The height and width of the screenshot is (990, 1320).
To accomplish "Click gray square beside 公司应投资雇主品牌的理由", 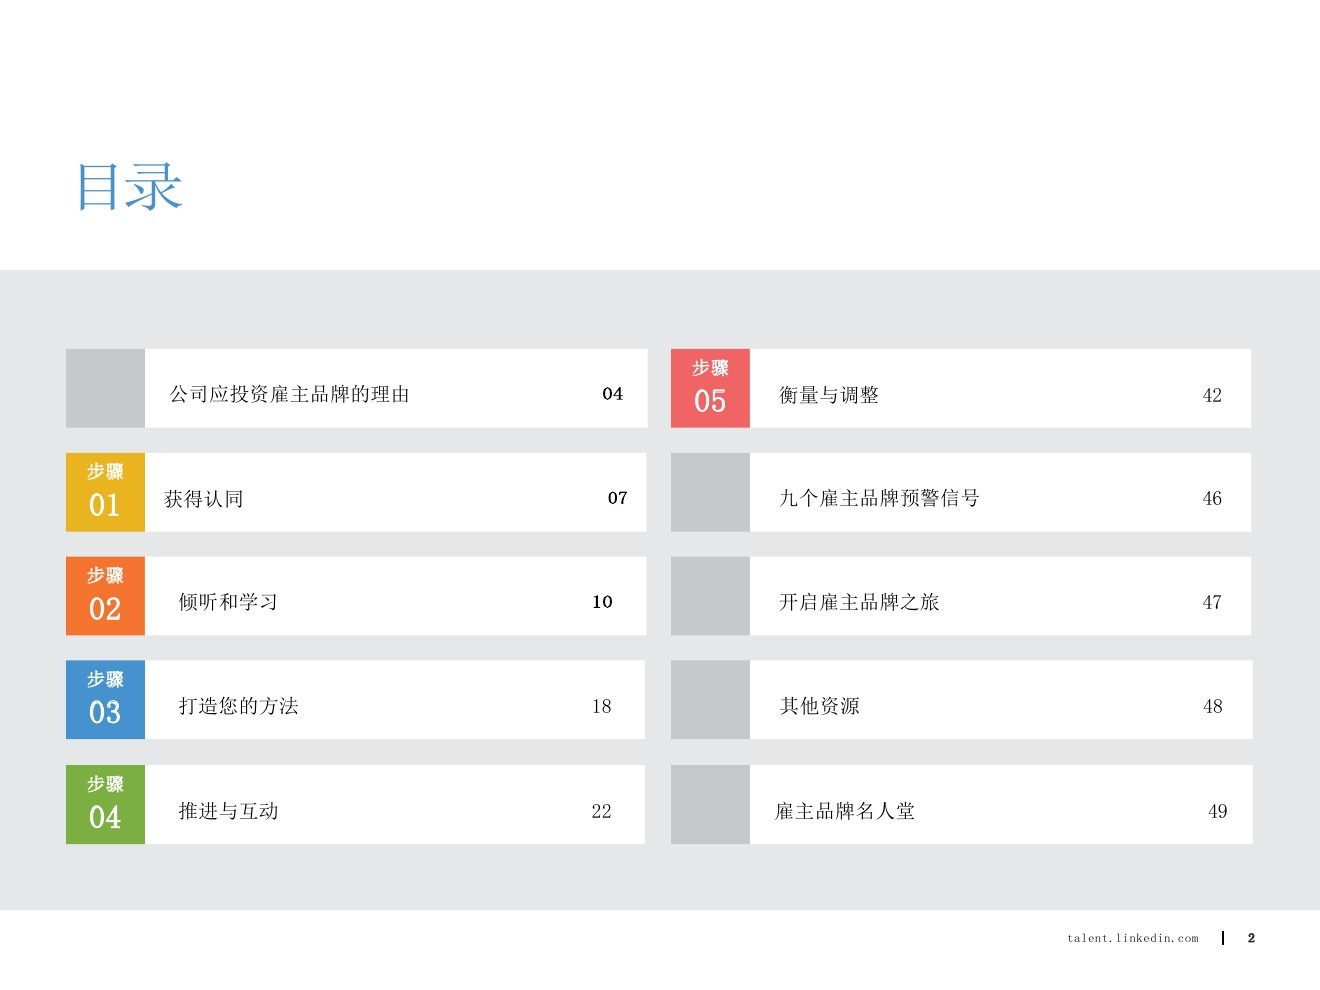I will point(105,388).
